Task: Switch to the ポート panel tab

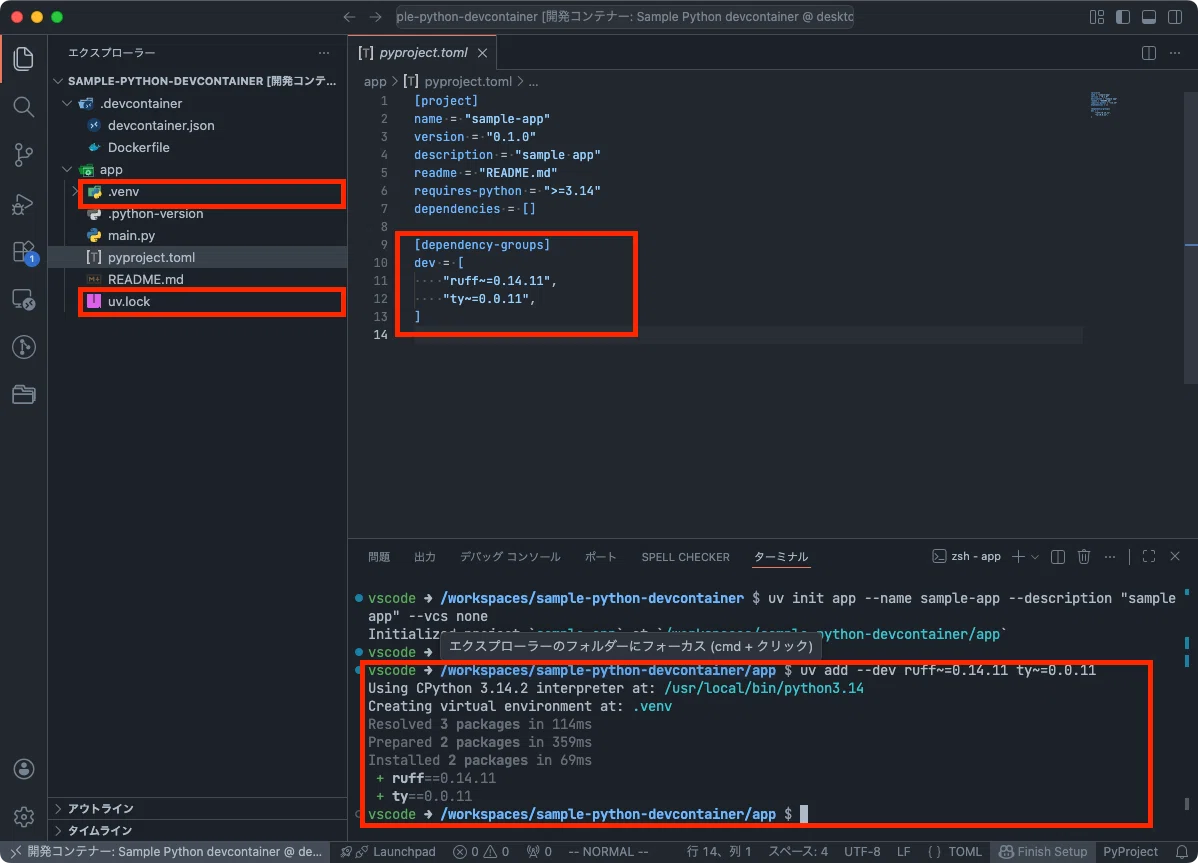Action: [x=600, y=557]
